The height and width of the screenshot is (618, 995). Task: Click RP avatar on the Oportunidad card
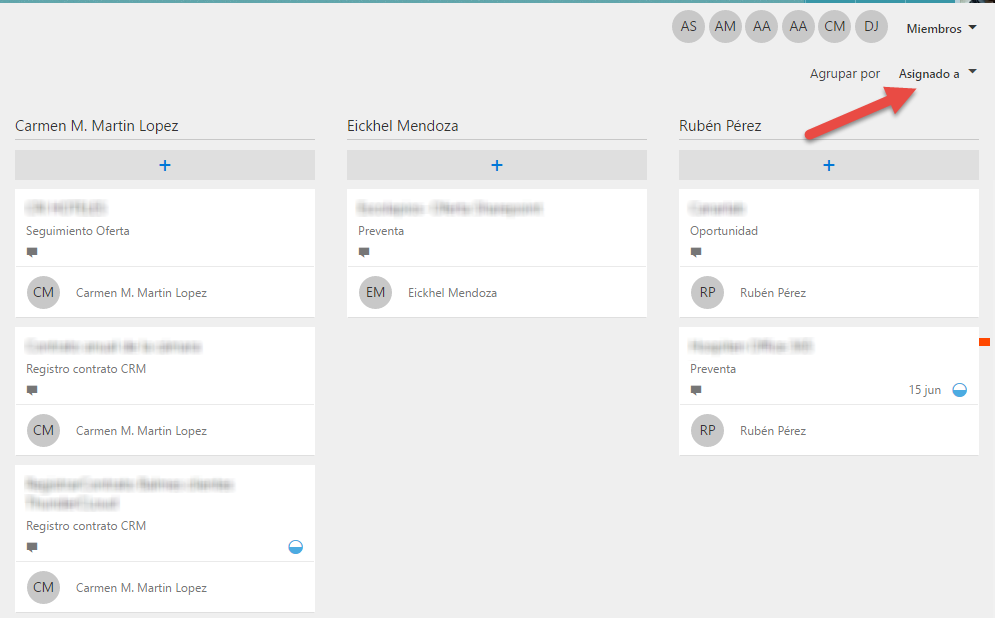707,293
